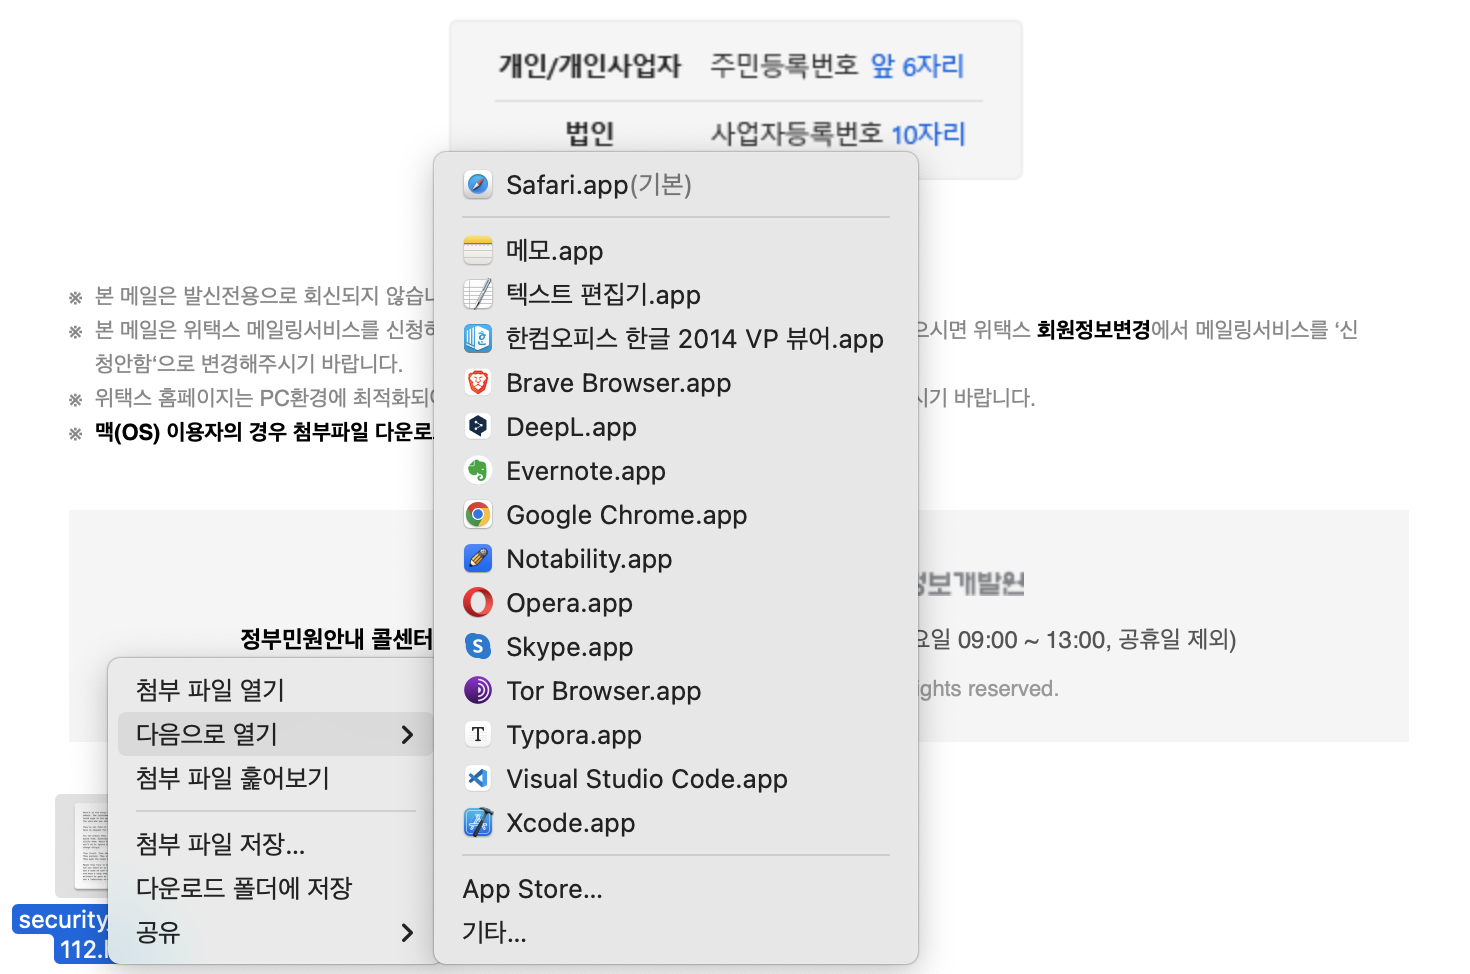Click 첨부 파일 열기 in context menu
1470x974 pixels.
(x=275, y=690)
